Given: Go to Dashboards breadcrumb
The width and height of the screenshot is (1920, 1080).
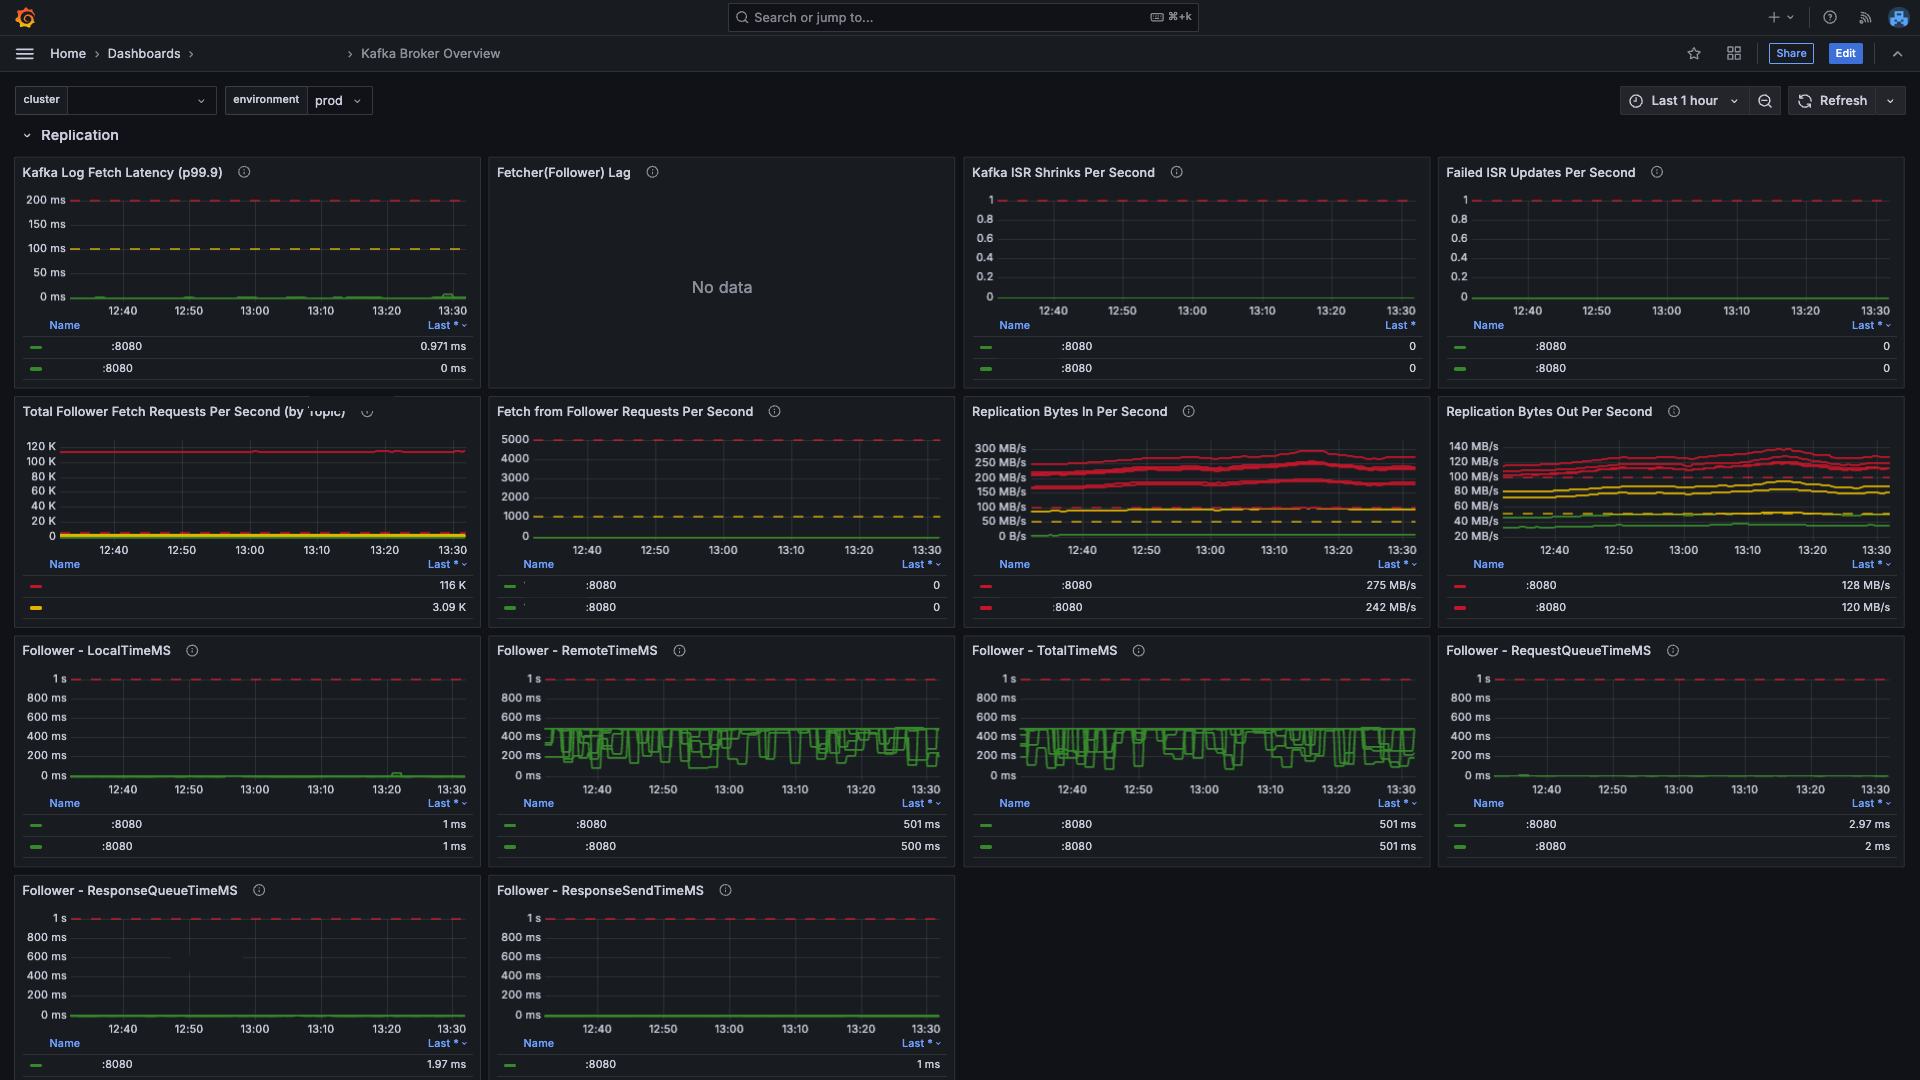Looking at the screenshot, I should click(x=144, y=54).
